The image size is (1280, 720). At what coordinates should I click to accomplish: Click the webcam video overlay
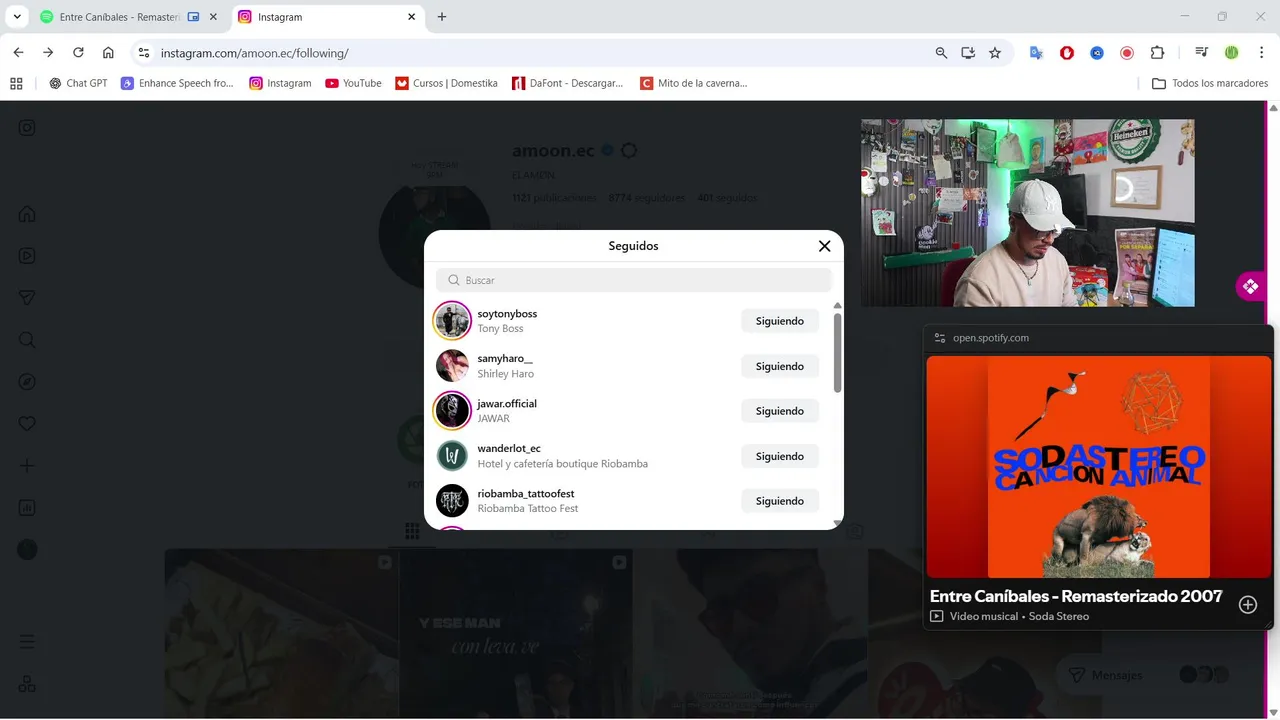[x=1027, y=213]
